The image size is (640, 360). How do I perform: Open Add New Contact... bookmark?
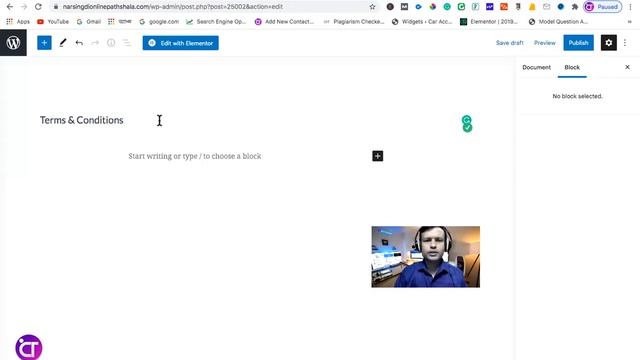coord(284,22)
